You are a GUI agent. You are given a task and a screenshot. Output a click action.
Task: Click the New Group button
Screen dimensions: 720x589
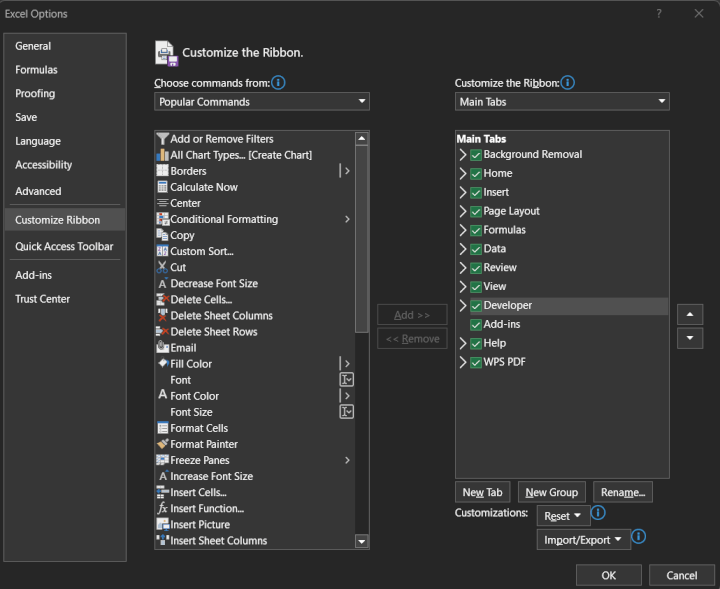click(x=551, y=492)
